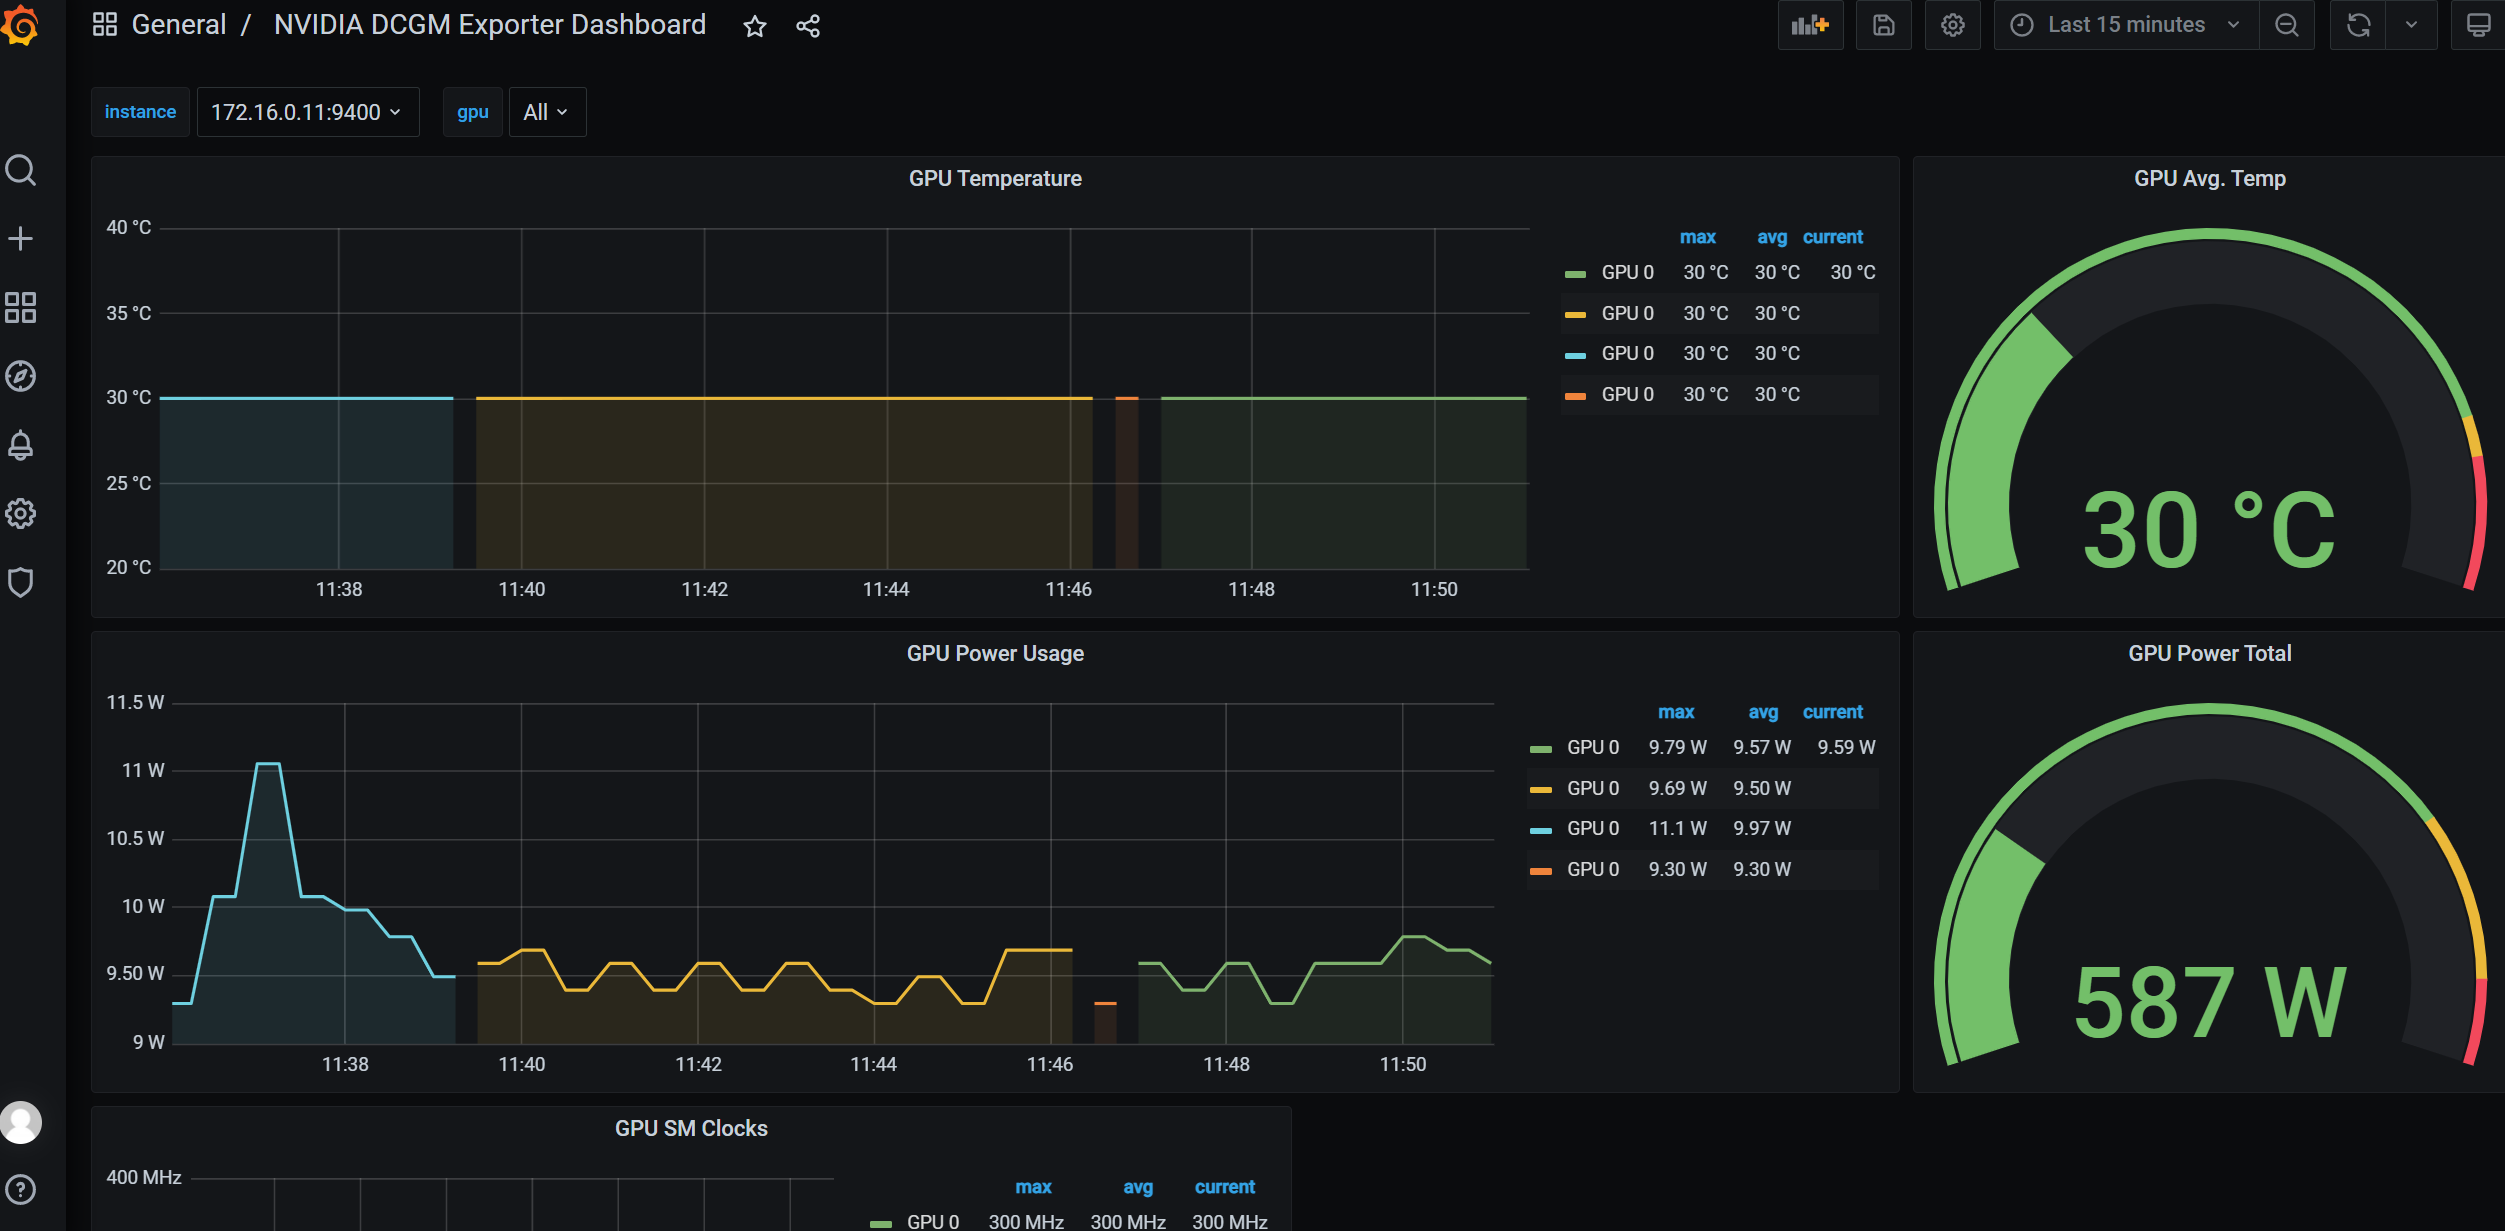Screen dimensions: 2505x1231
Task: Click the Create plus icon in sidebar
Action: click(x=20, y=238)
